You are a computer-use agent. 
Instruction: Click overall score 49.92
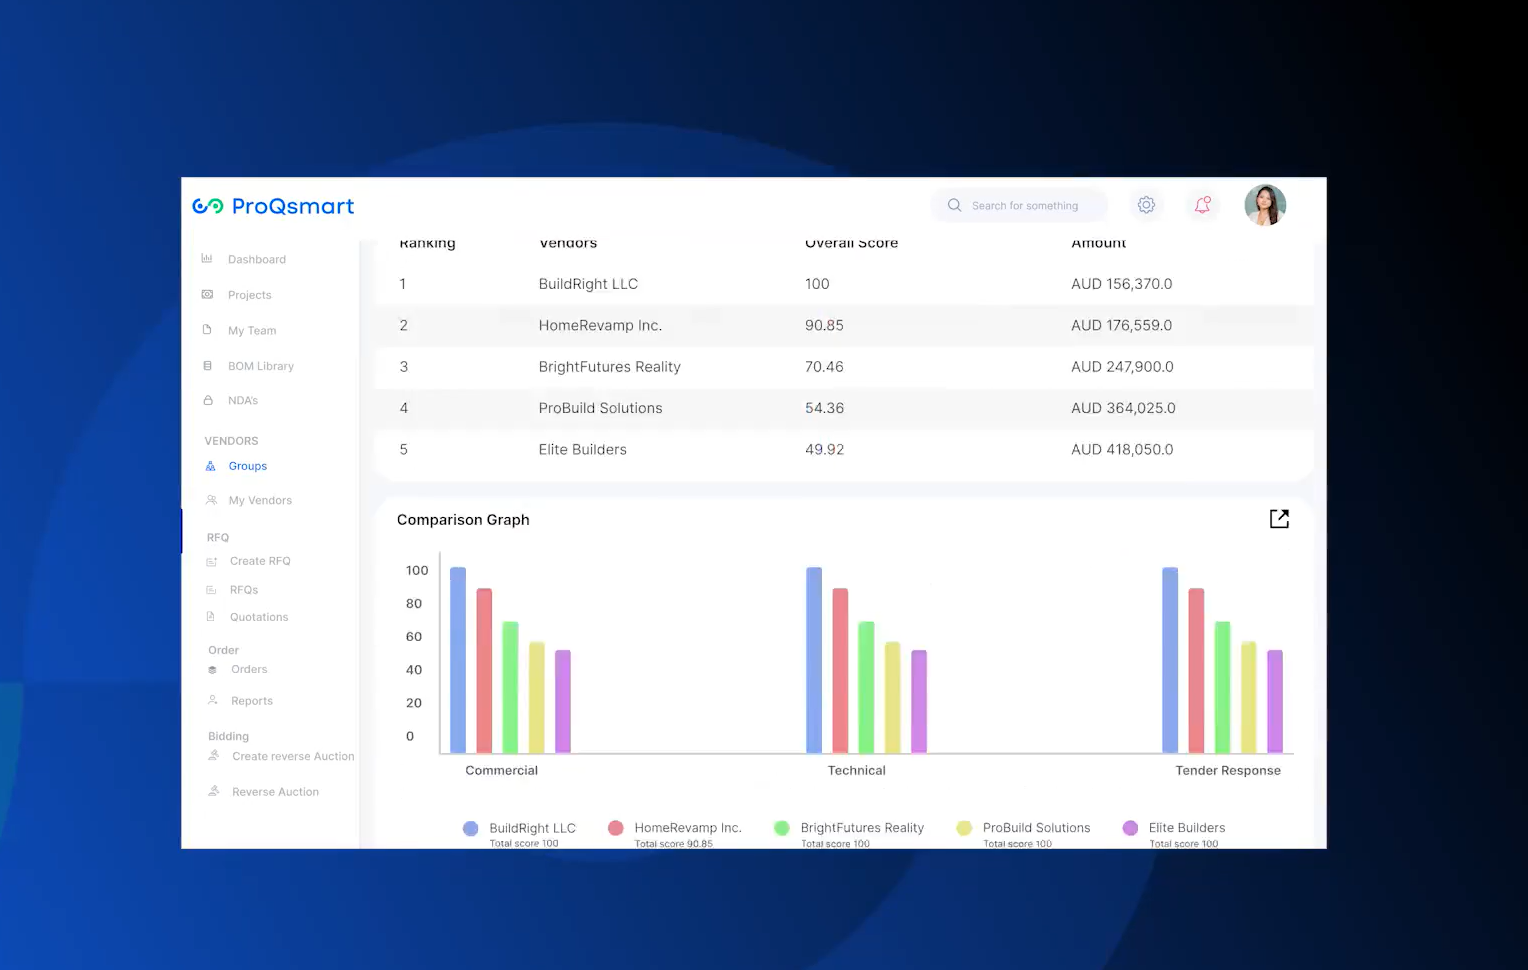[x=824, y=450]
